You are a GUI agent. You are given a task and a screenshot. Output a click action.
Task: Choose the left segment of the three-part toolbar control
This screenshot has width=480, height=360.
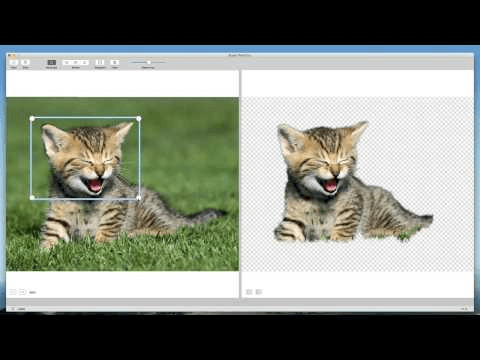click(67, 62)
